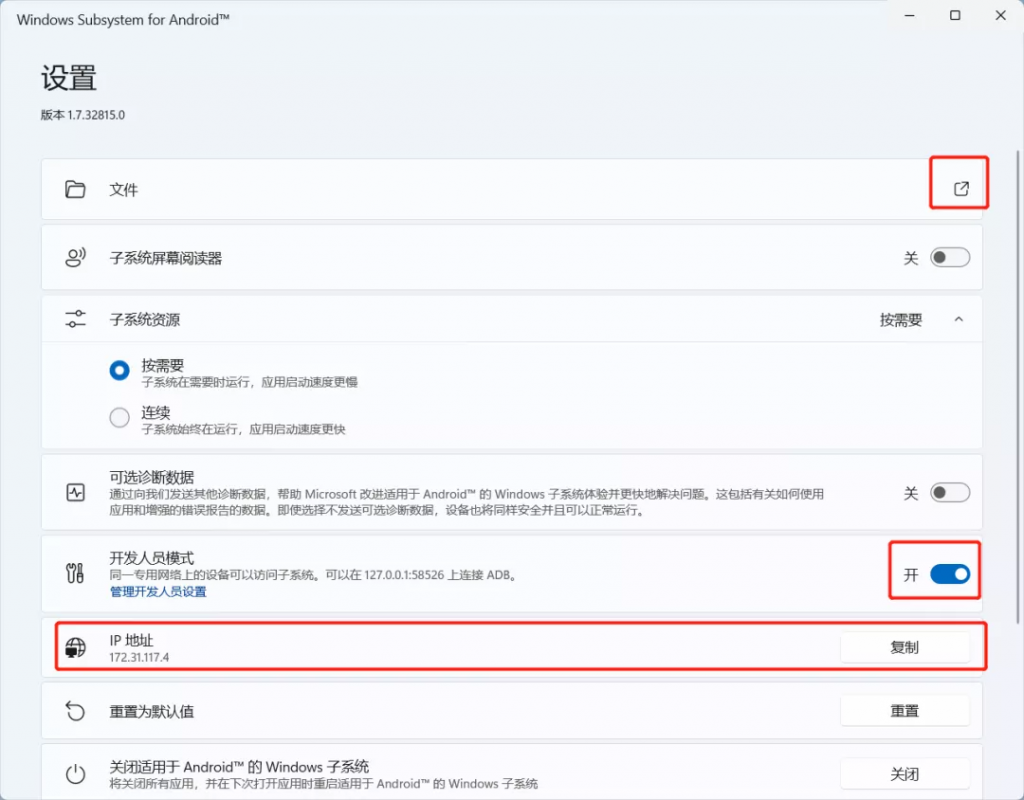Screen dimensions: 1024x800
Task: Click the screen reader icon beside 子系统屏幕阅读器
Action: pos(75,257)
